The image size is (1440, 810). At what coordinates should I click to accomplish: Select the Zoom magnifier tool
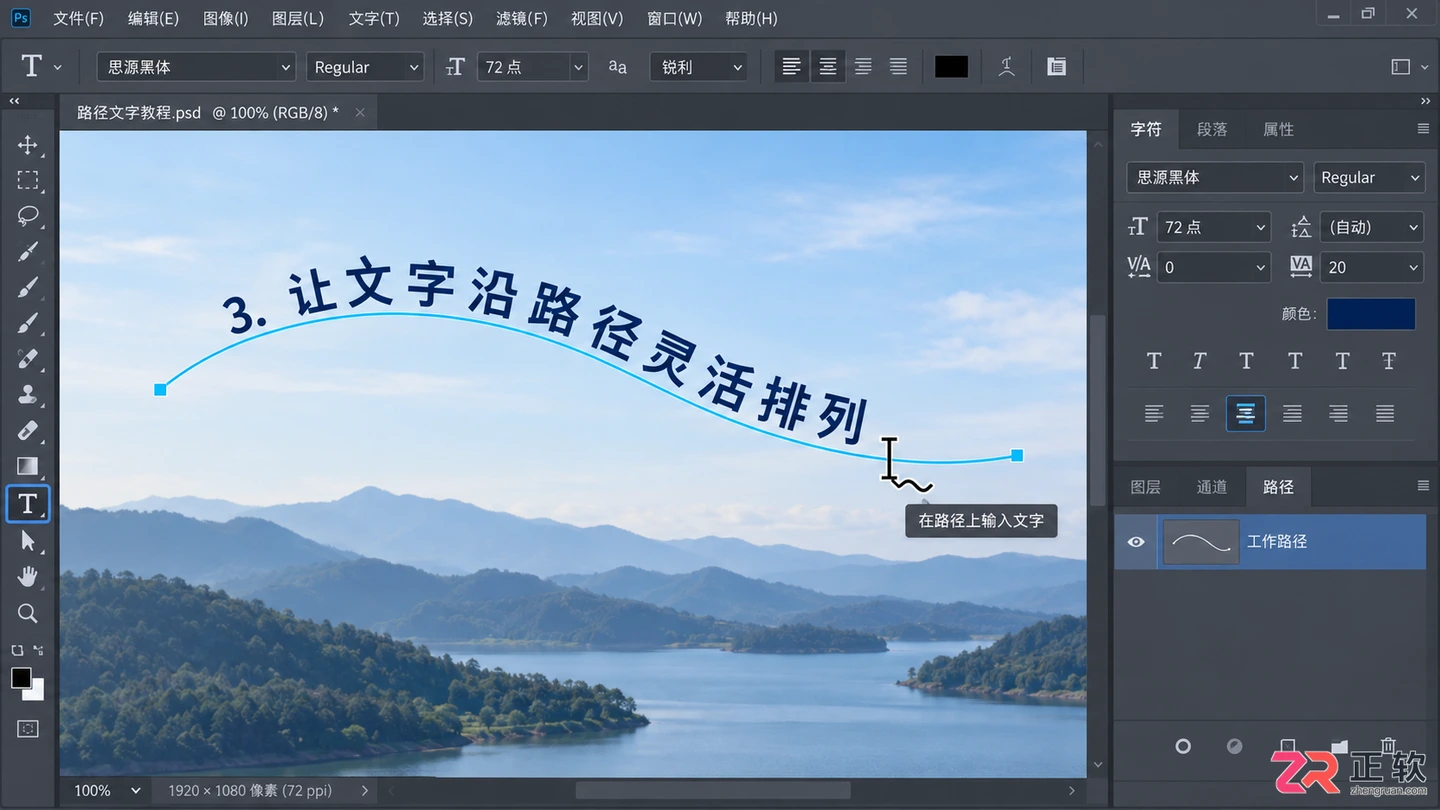[x=28, y=613]
